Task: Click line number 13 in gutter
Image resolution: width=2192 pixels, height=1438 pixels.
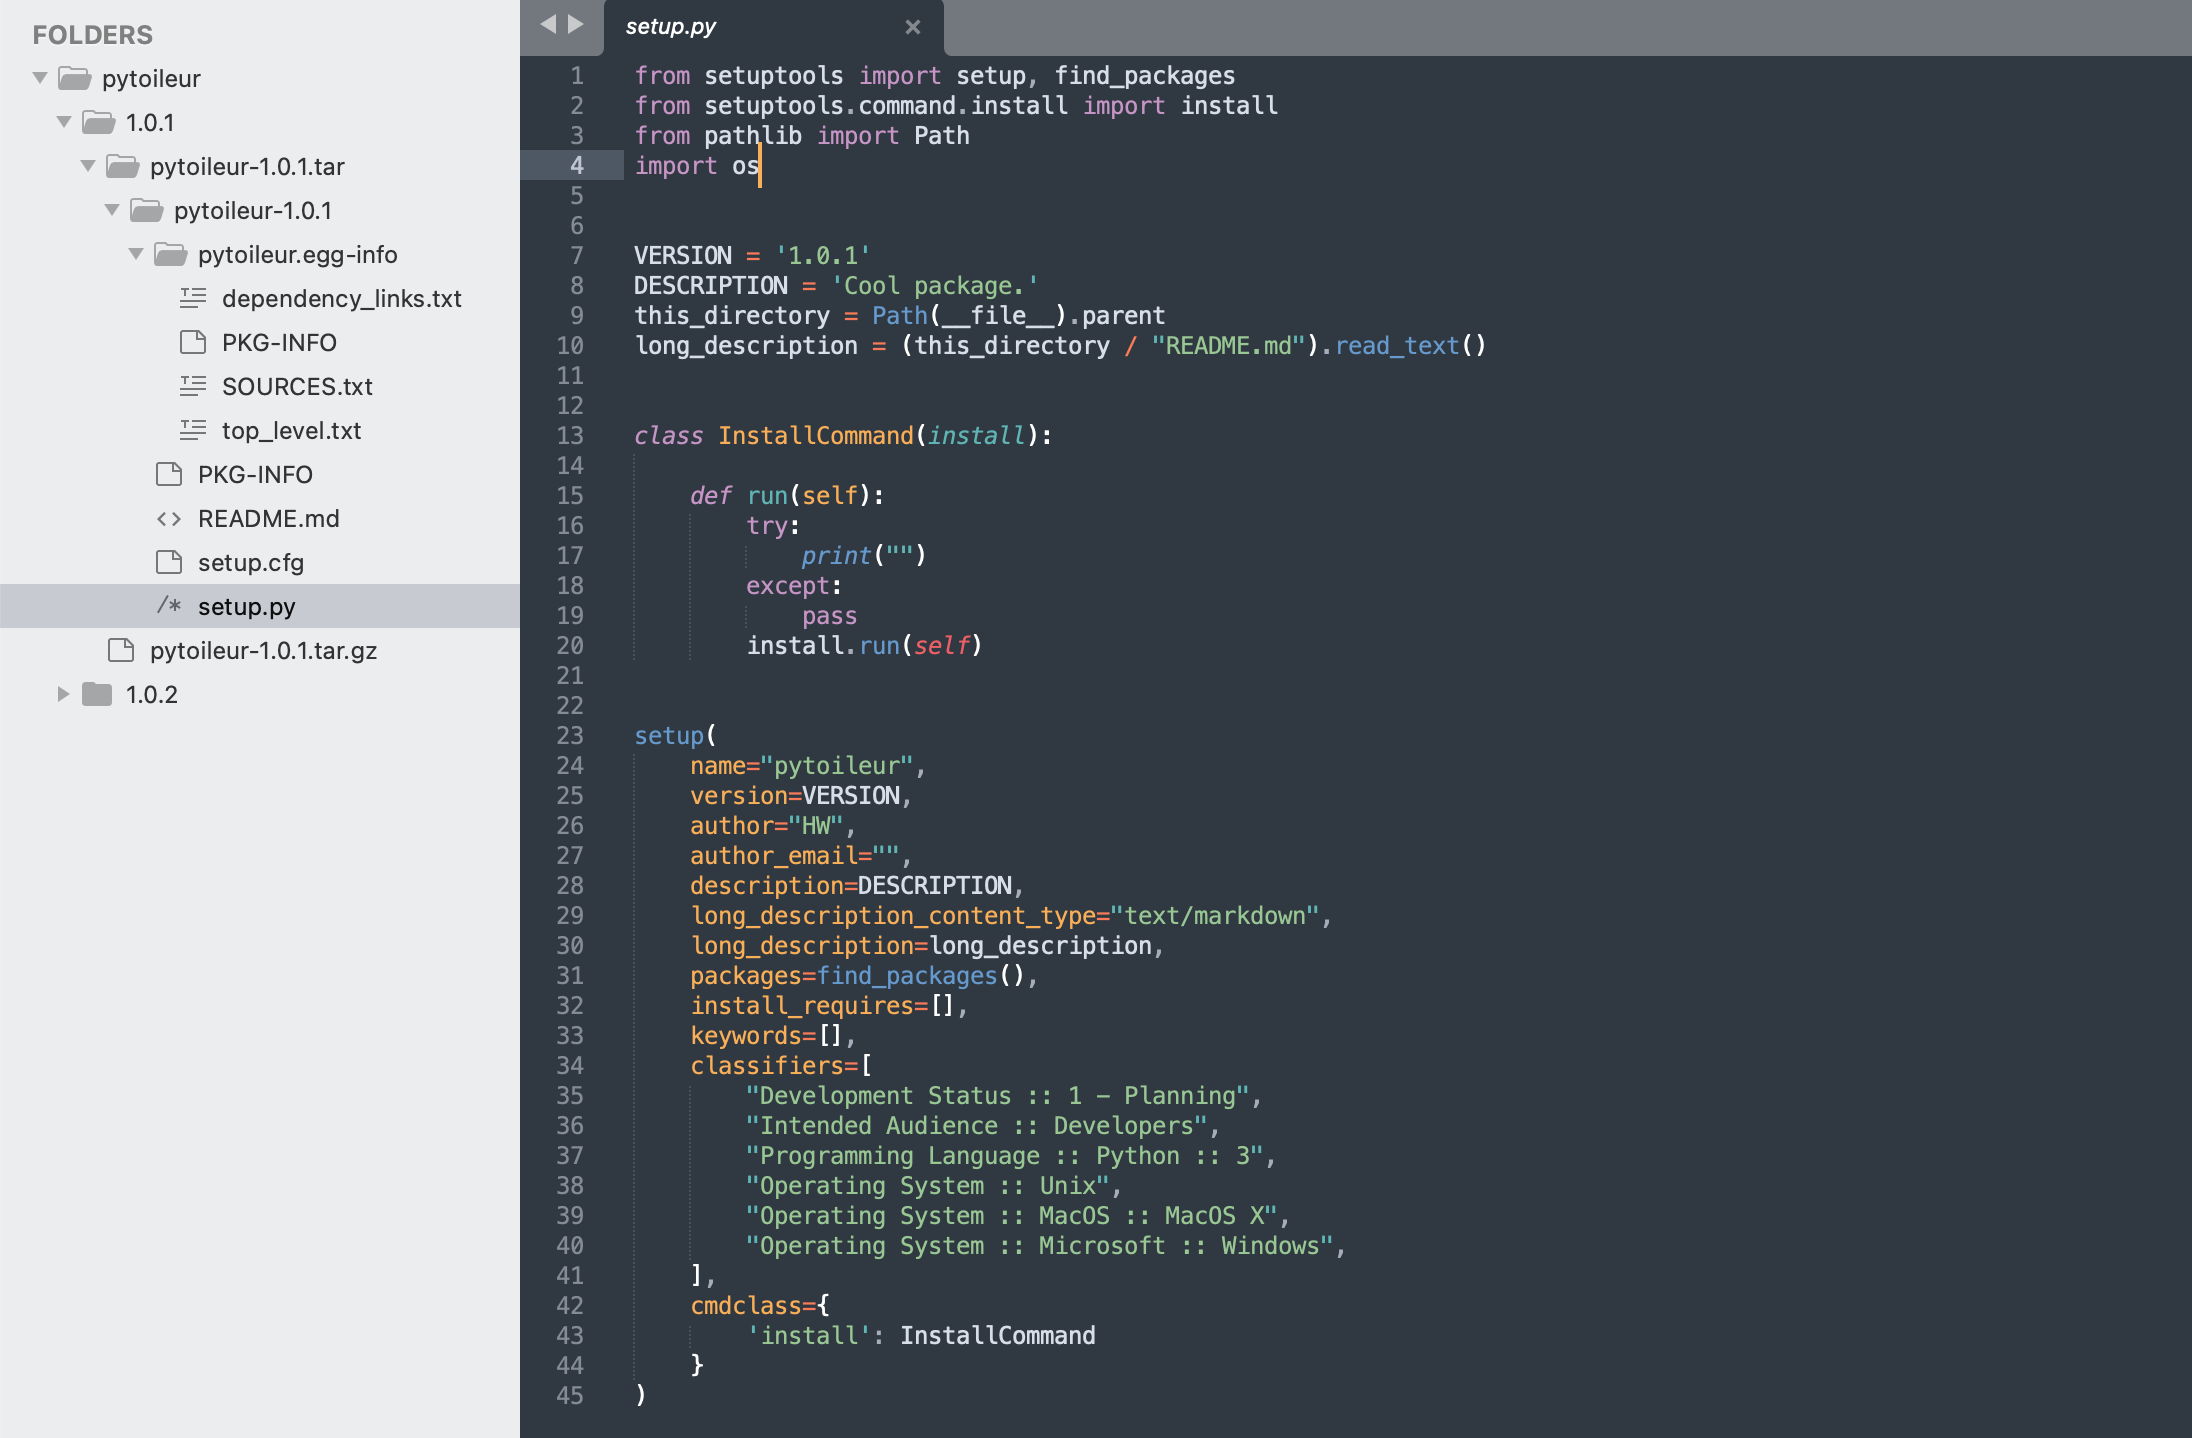Action: pyautogui.click(x=570, y=436)
